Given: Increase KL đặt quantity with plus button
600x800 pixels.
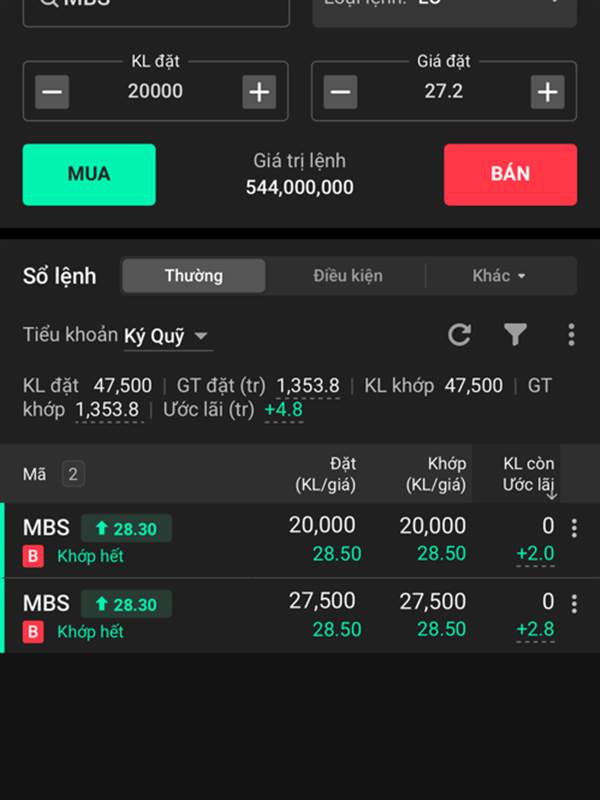Looking at the screenshot, I should pos(259,92).
